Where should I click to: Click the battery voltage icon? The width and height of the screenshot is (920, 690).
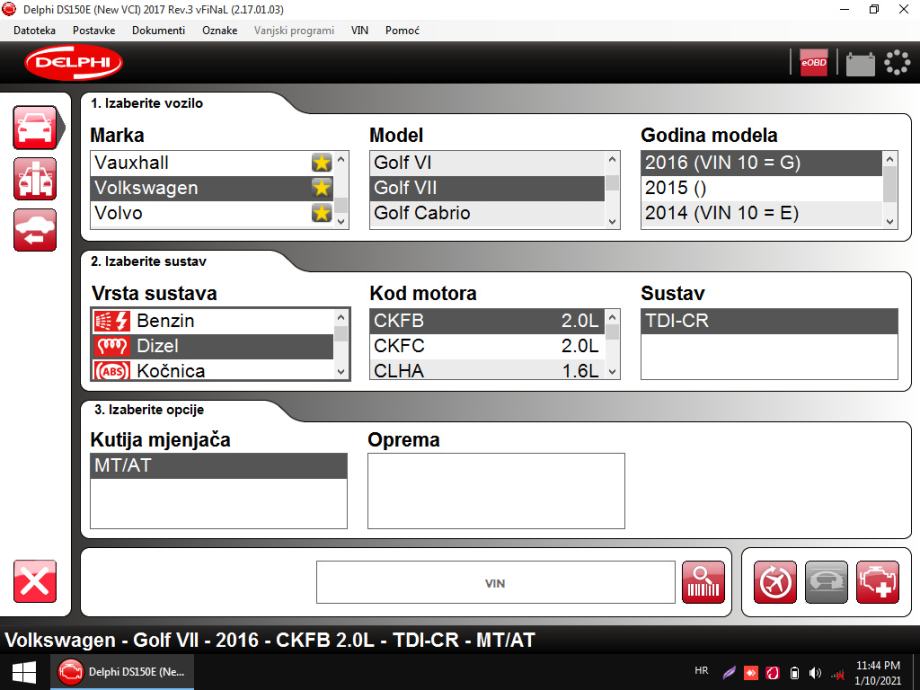860,63
